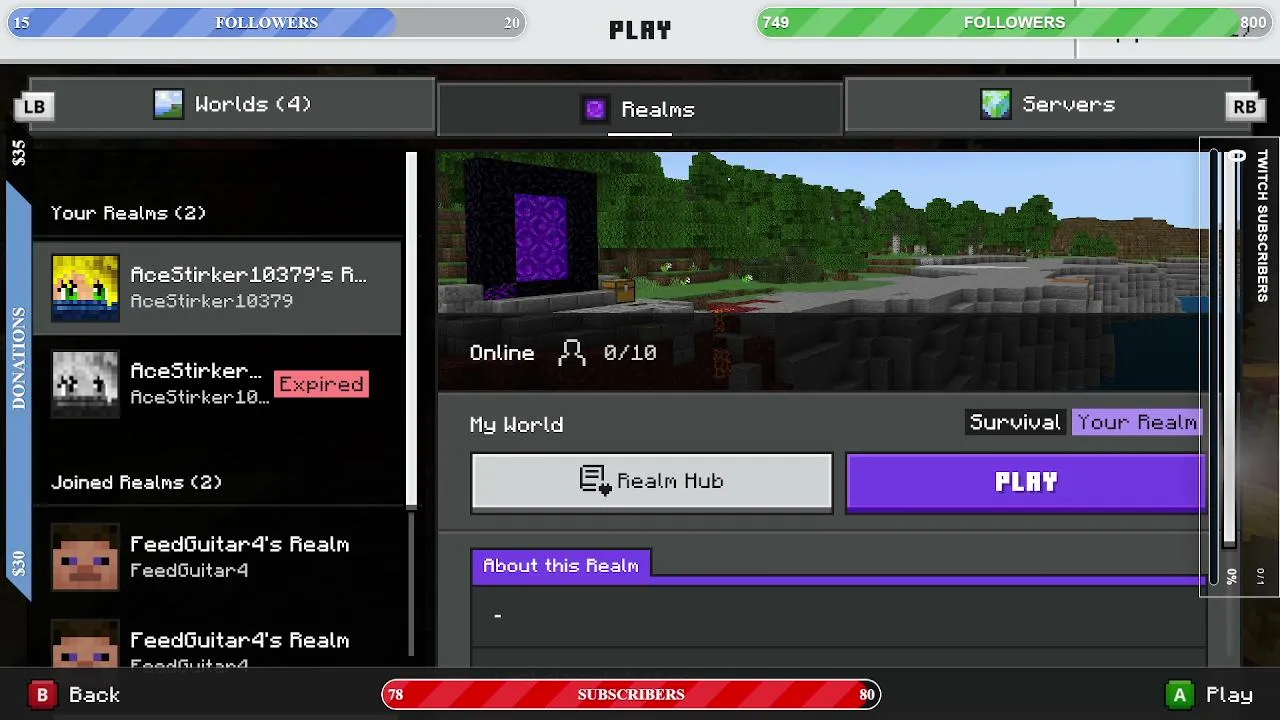Click the red Expired badge
This screenshot has width=1280, height=720.
321,384
